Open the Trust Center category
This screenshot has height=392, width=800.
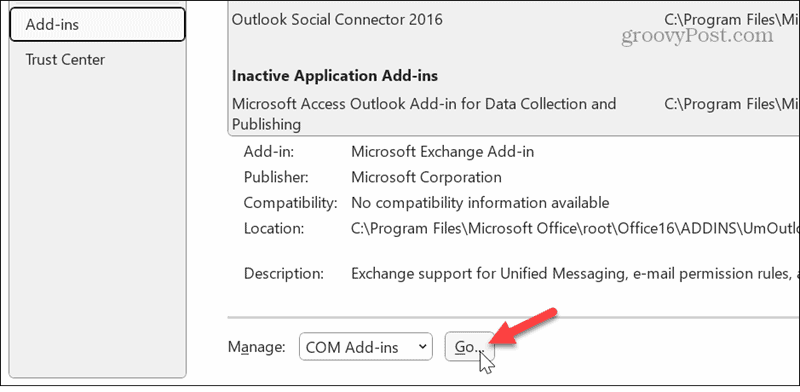click(x=65, y=60)
